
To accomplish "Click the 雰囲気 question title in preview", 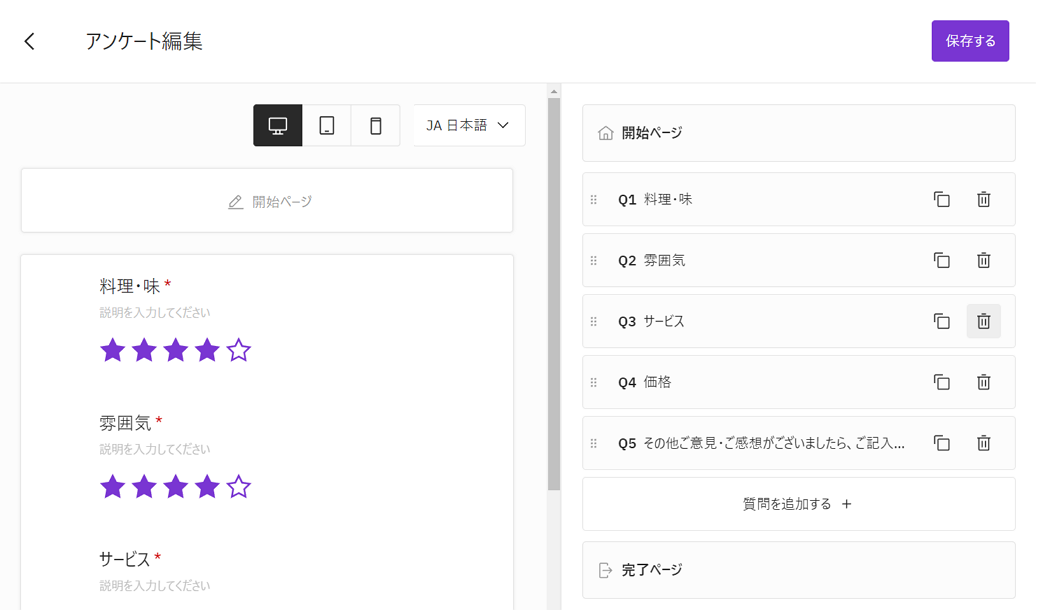I will pyautogui.click(x=125, y=423).
